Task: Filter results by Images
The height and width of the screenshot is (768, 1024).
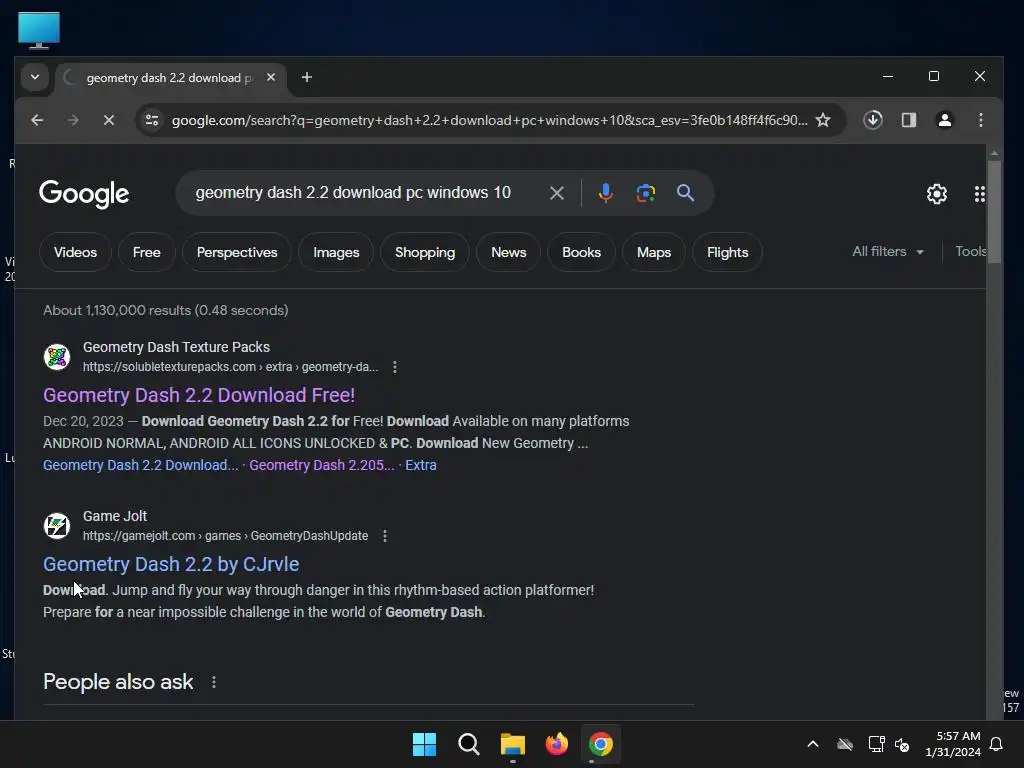Action: pyautogui.click(x=336, y=253)
